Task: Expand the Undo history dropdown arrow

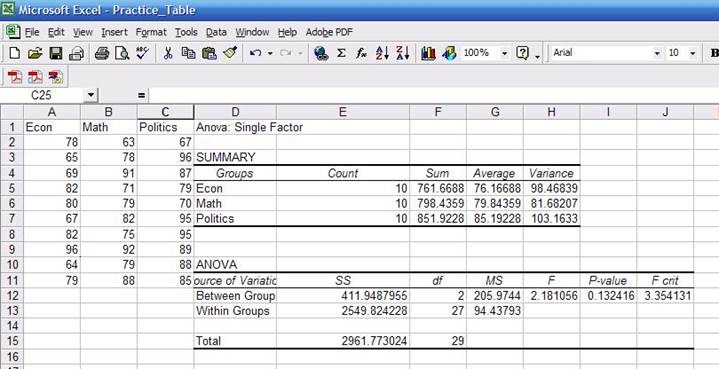Action: coord(270,54)
